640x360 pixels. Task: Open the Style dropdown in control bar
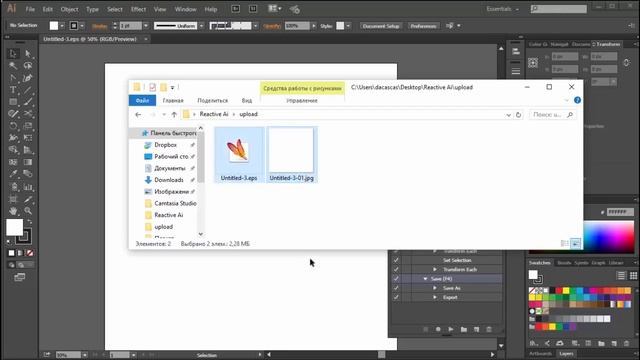point(348,26)
